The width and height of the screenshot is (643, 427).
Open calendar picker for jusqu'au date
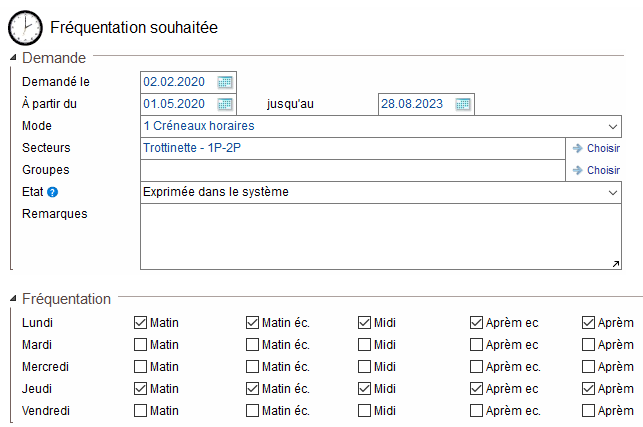[x=462, y=104]
